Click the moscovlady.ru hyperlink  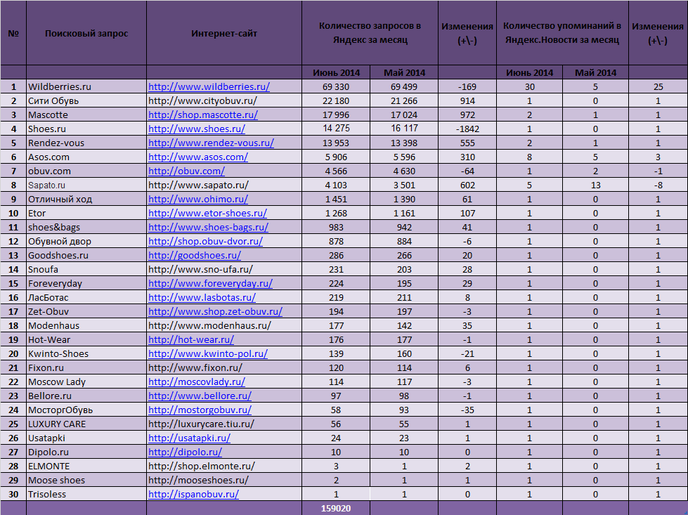pos(197,381)
